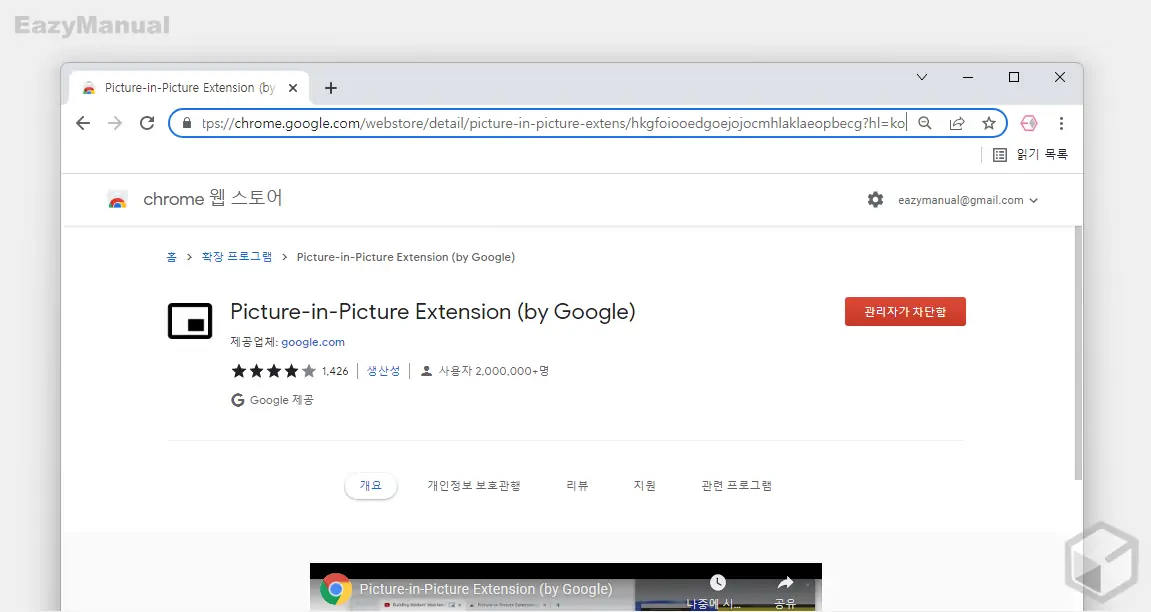Click the share page icon in address bar
This screenshot has width=1151, height=612.
(x=957, y=123)
